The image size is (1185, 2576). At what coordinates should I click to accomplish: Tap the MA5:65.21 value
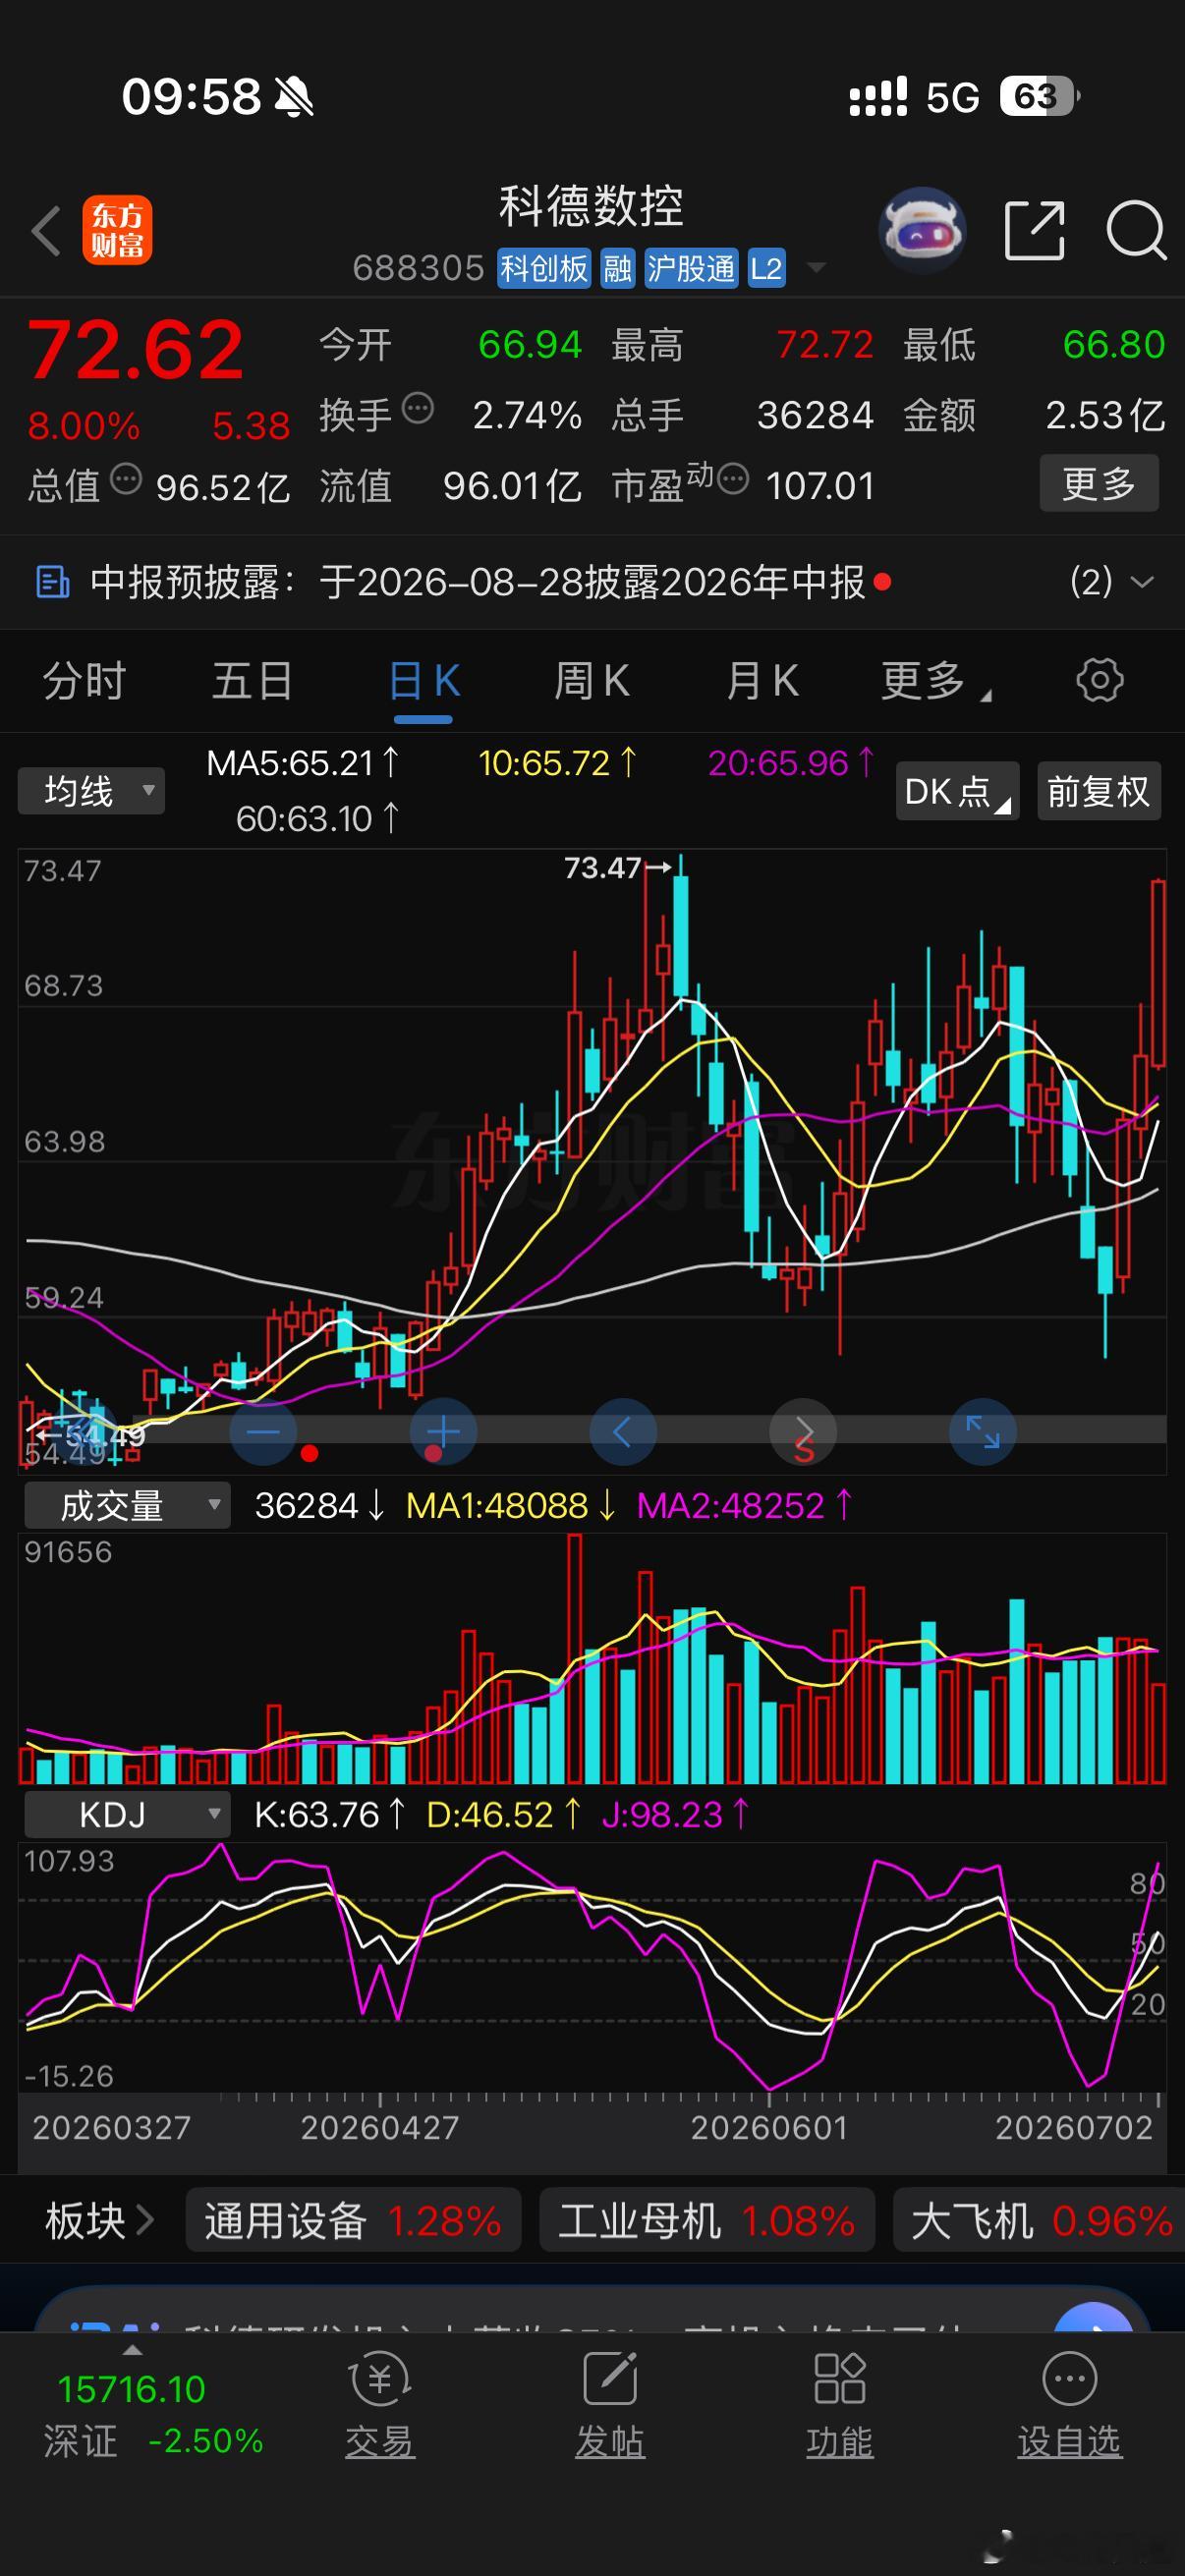click(x=302, y=763)
